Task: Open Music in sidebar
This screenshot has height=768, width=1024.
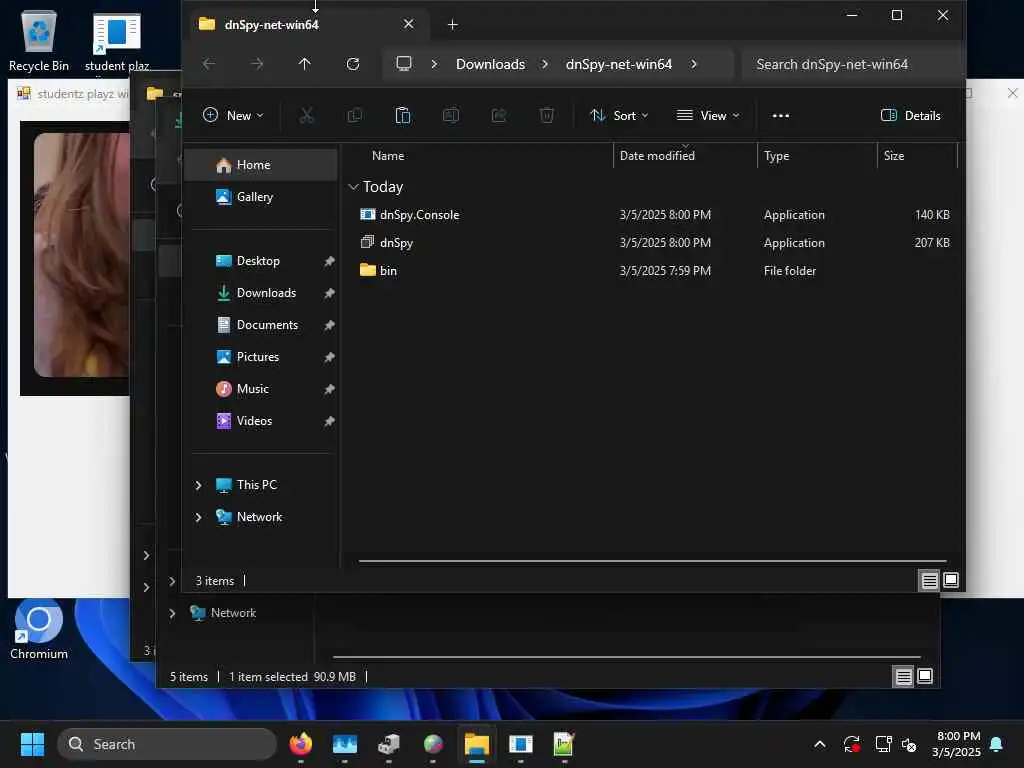Action: pos(261,389)
